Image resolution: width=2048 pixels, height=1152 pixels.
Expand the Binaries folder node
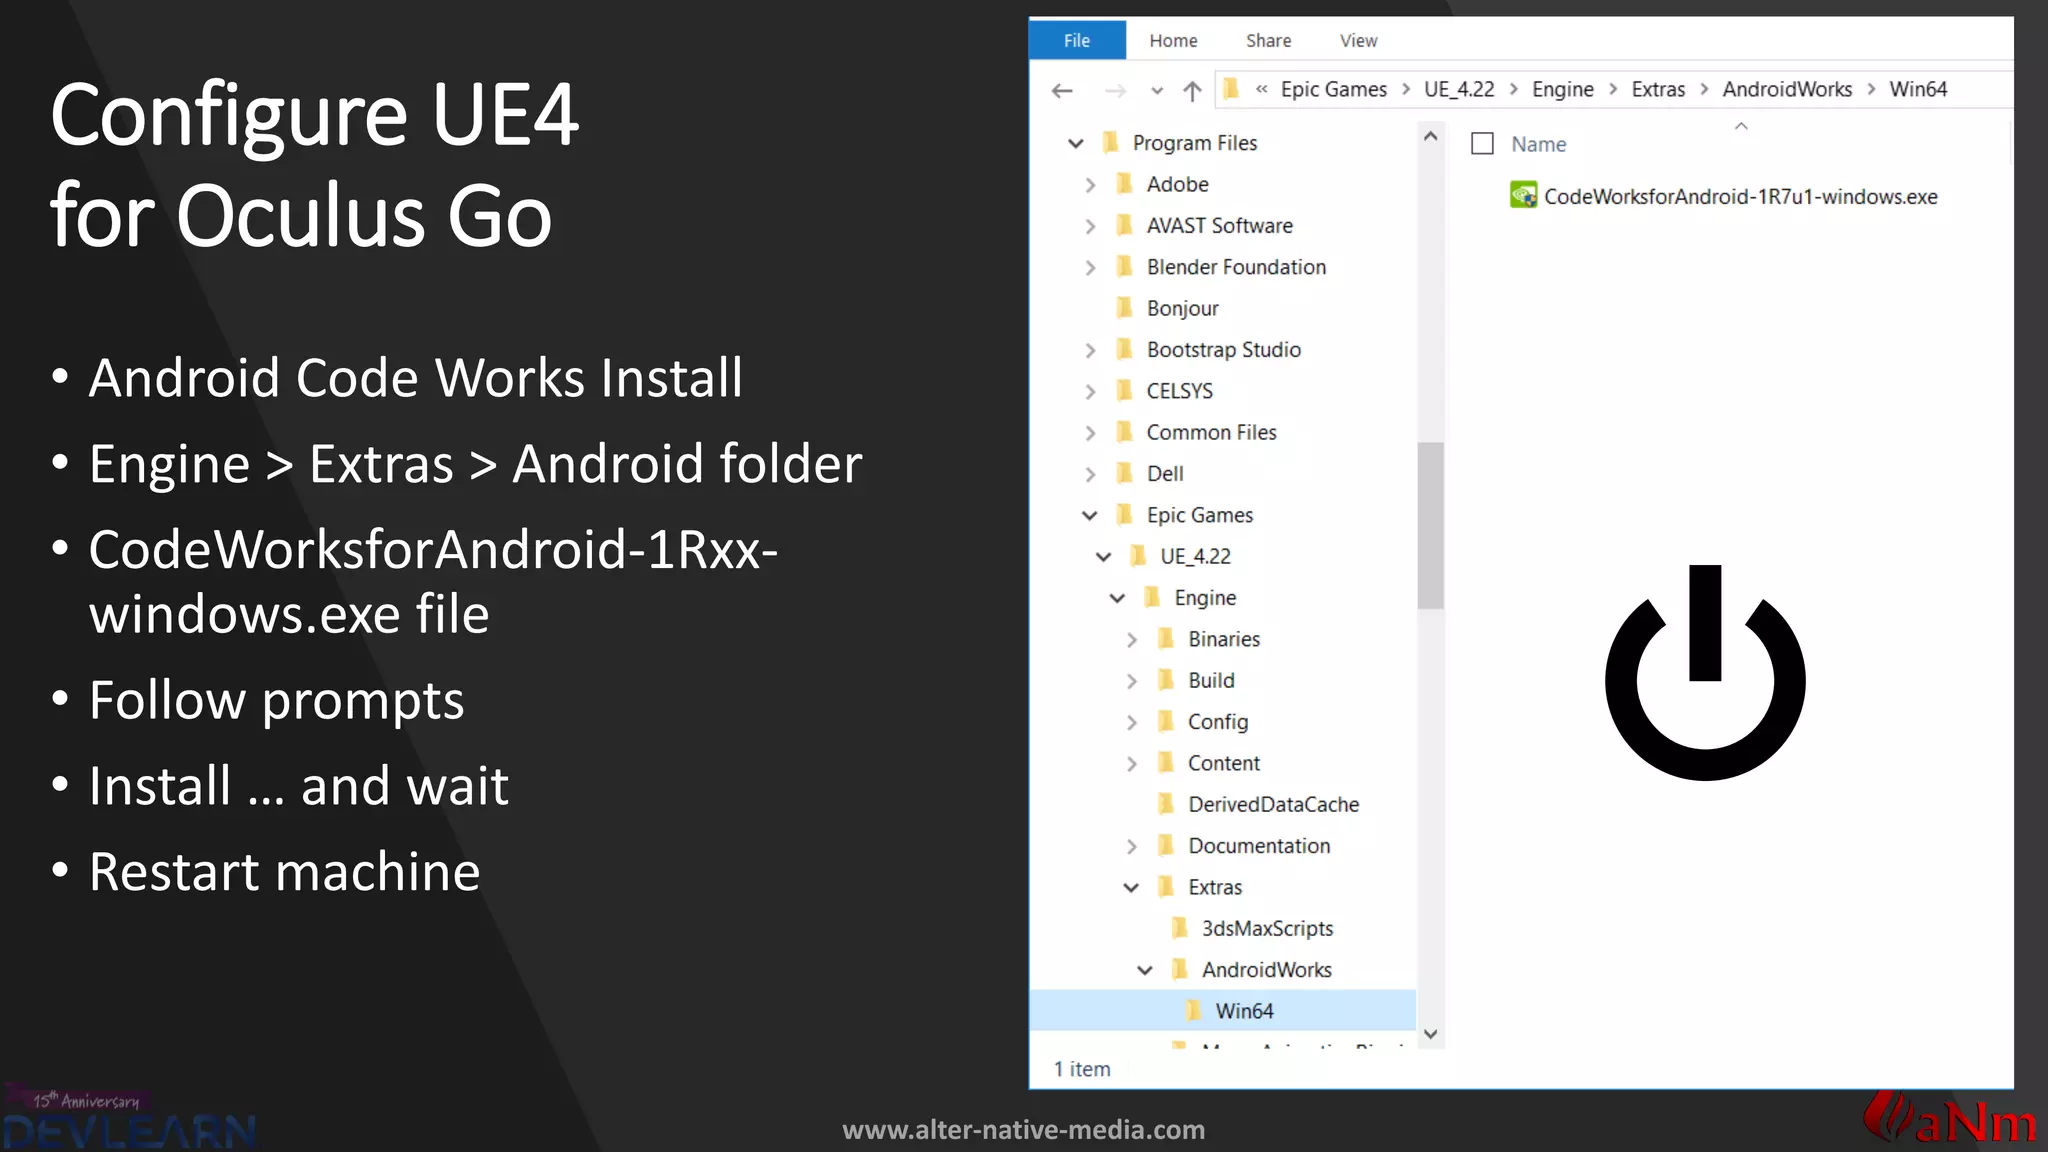coord(1132,640)
